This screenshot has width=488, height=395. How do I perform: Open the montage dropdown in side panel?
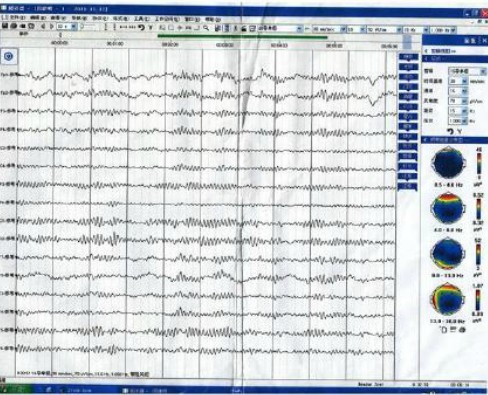pos(468,71)
